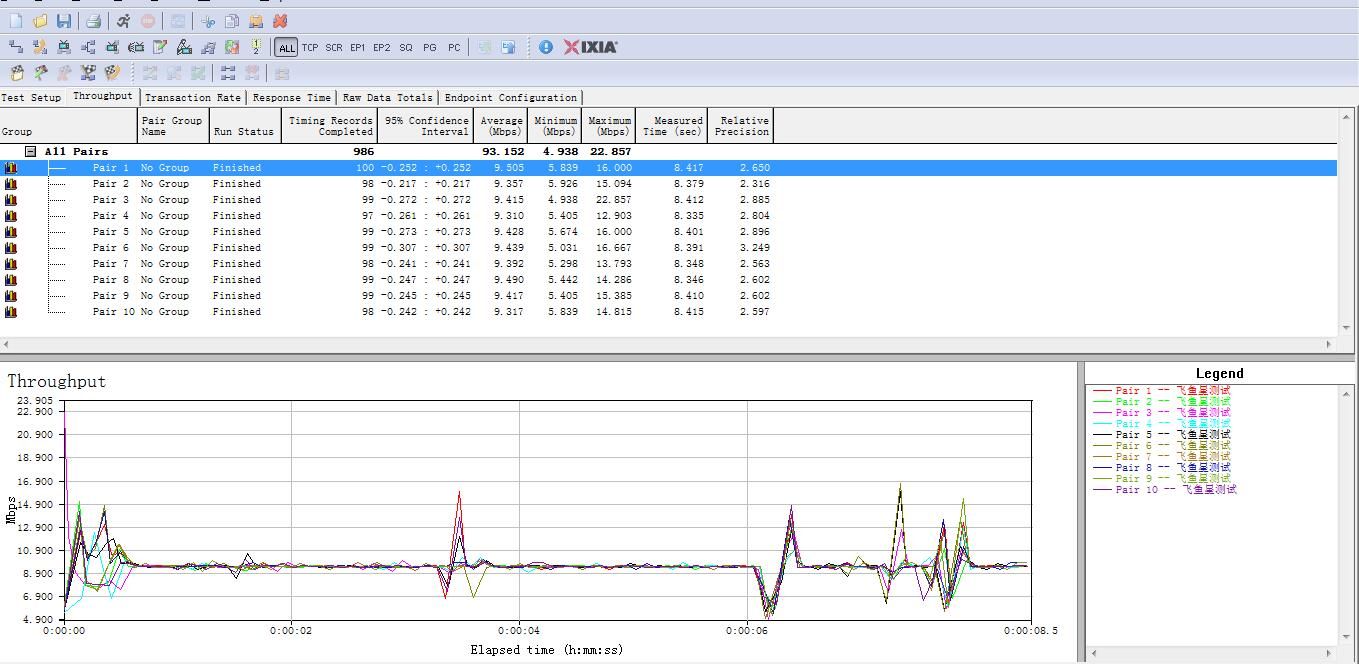Select the Pair 3 row
The width and height of the screenshot is (1359, 664).
coord(669,200)
